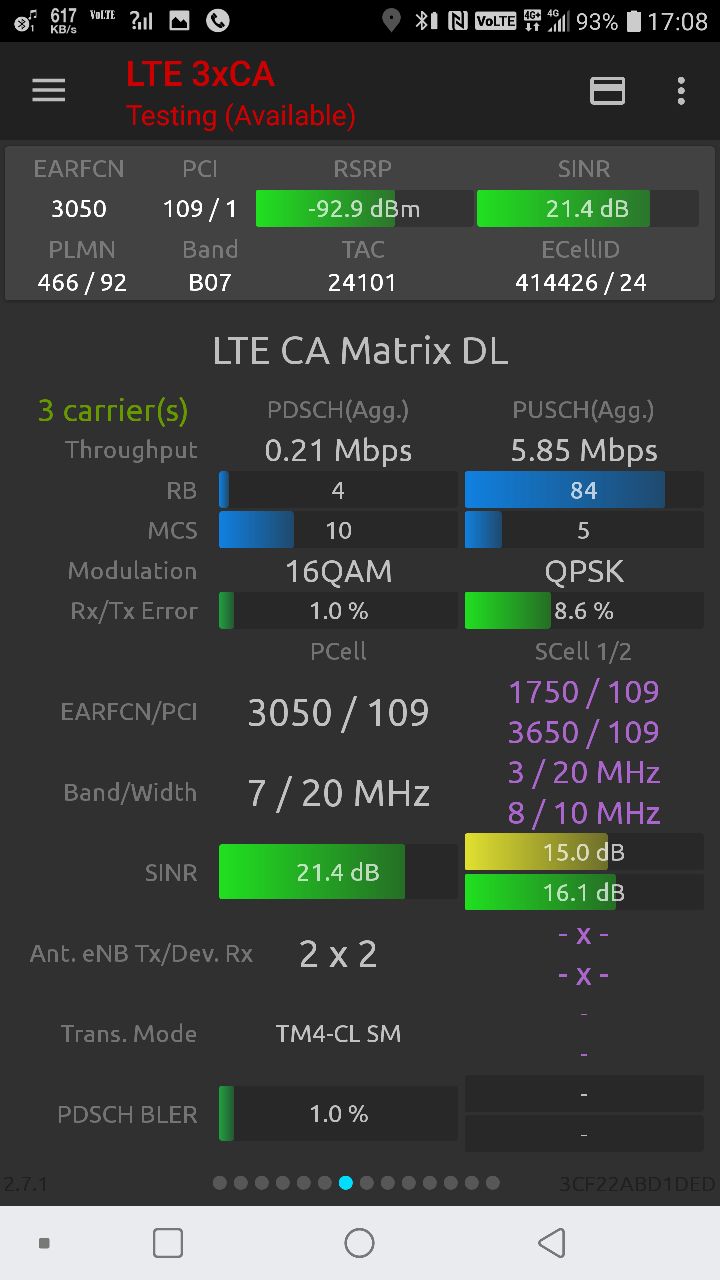Image resolution: width=720 pixels, height=1280 pixels.
Task: Tap the yellow SCell SINR 15.0 dB bar
Action: click(x=584, y=852)
